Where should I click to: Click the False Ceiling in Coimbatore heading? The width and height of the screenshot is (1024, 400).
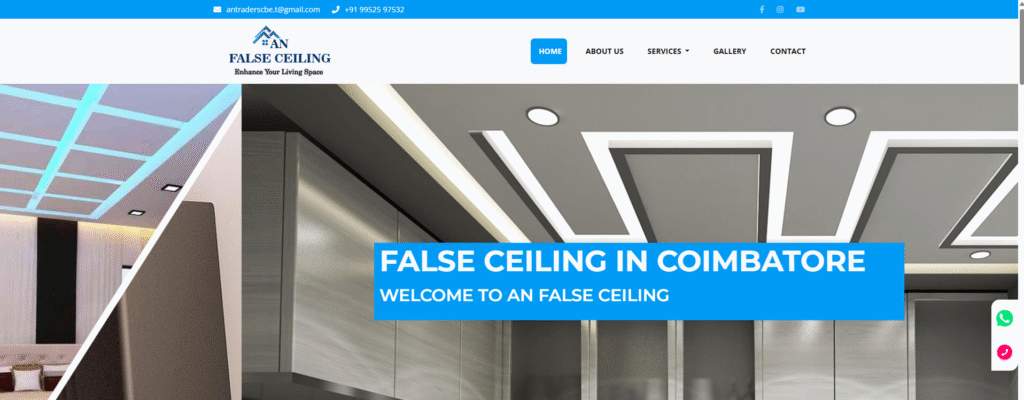coord(622,261)
